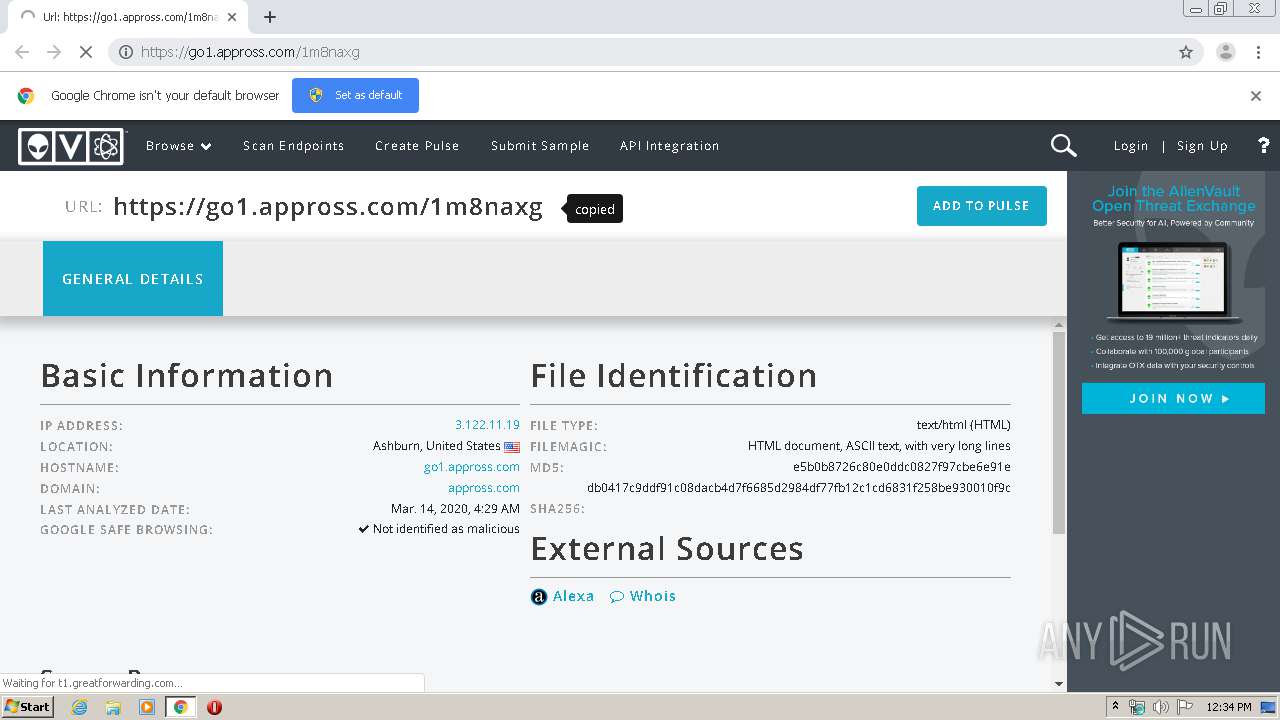Dismiss the default browser notification bar
Screen dimensions: 1280x720
pos(1256,96)
